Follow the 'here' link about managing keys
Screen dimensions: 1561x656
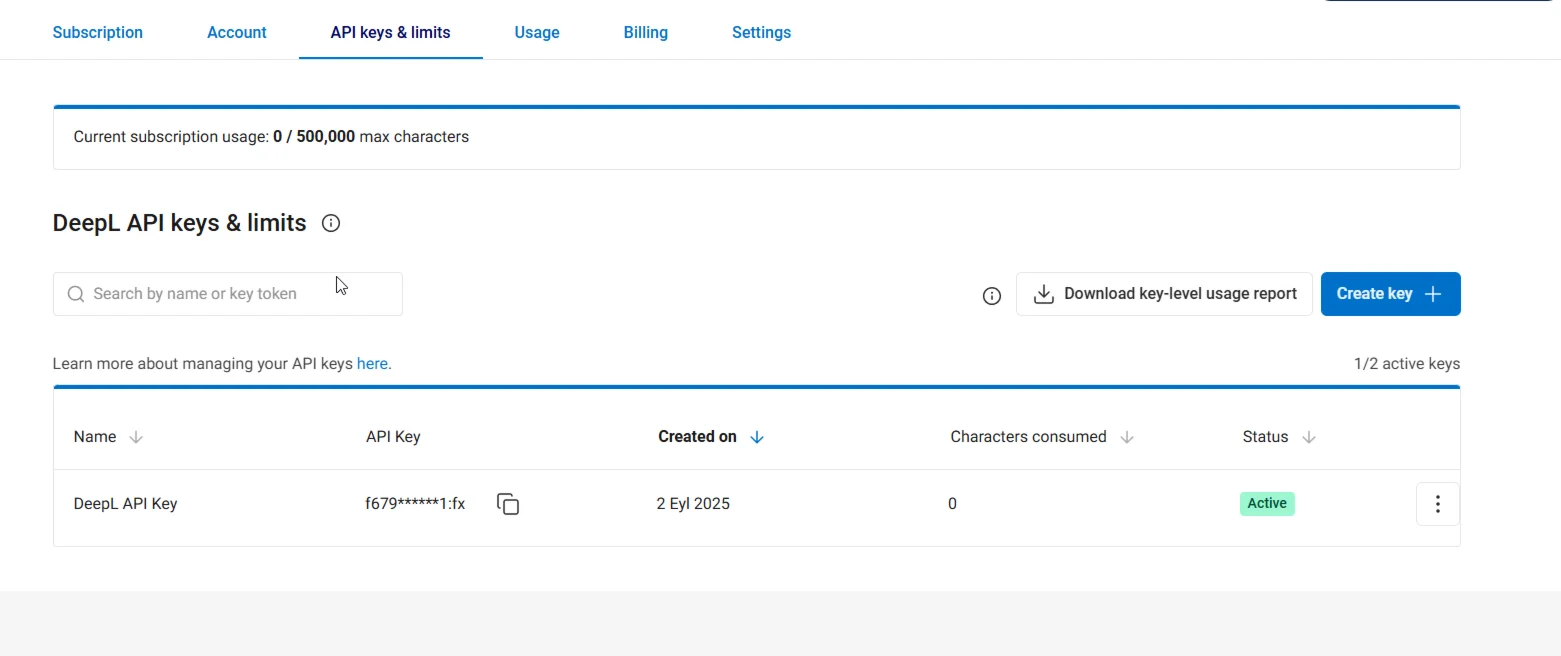pos(372,364)
